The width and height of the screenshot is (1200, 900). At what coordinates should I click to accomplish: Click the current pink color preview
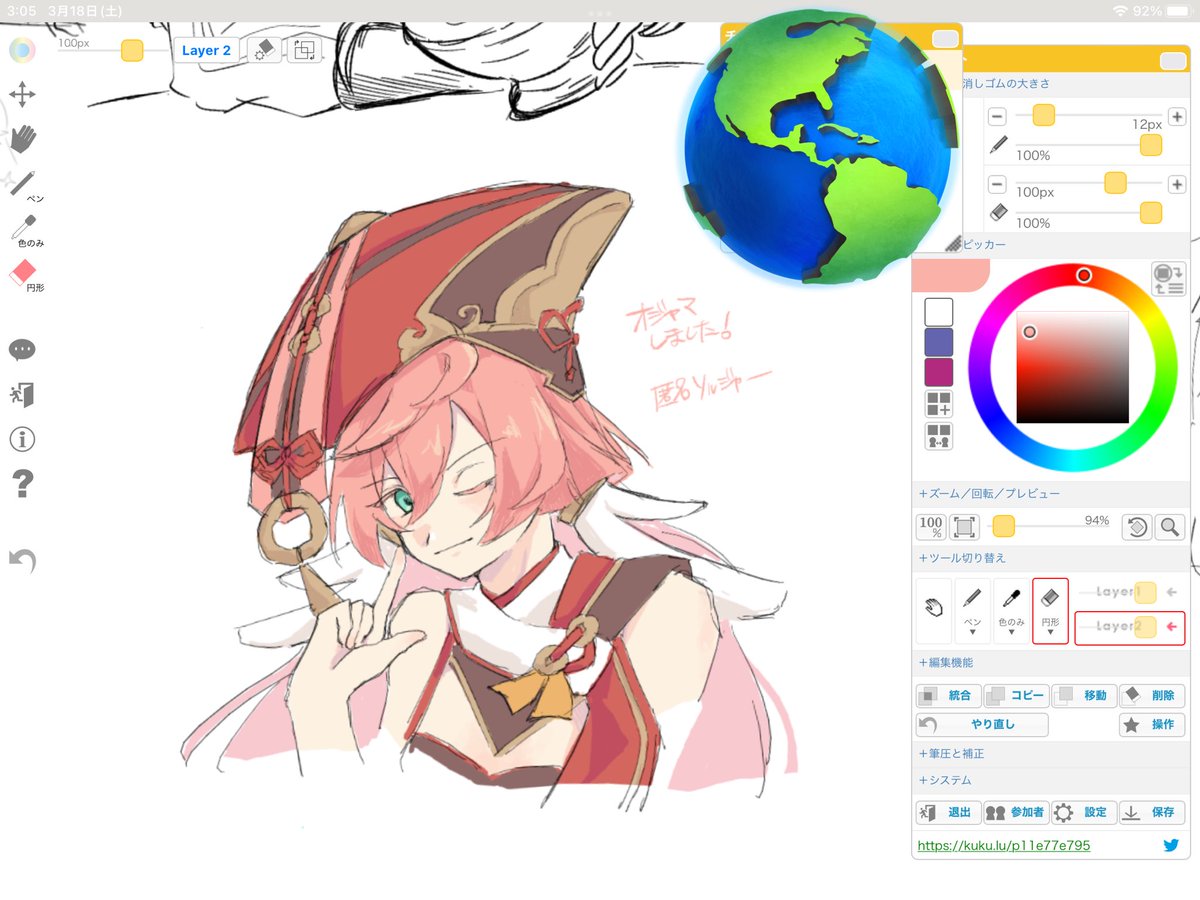(x=950, y=274)
